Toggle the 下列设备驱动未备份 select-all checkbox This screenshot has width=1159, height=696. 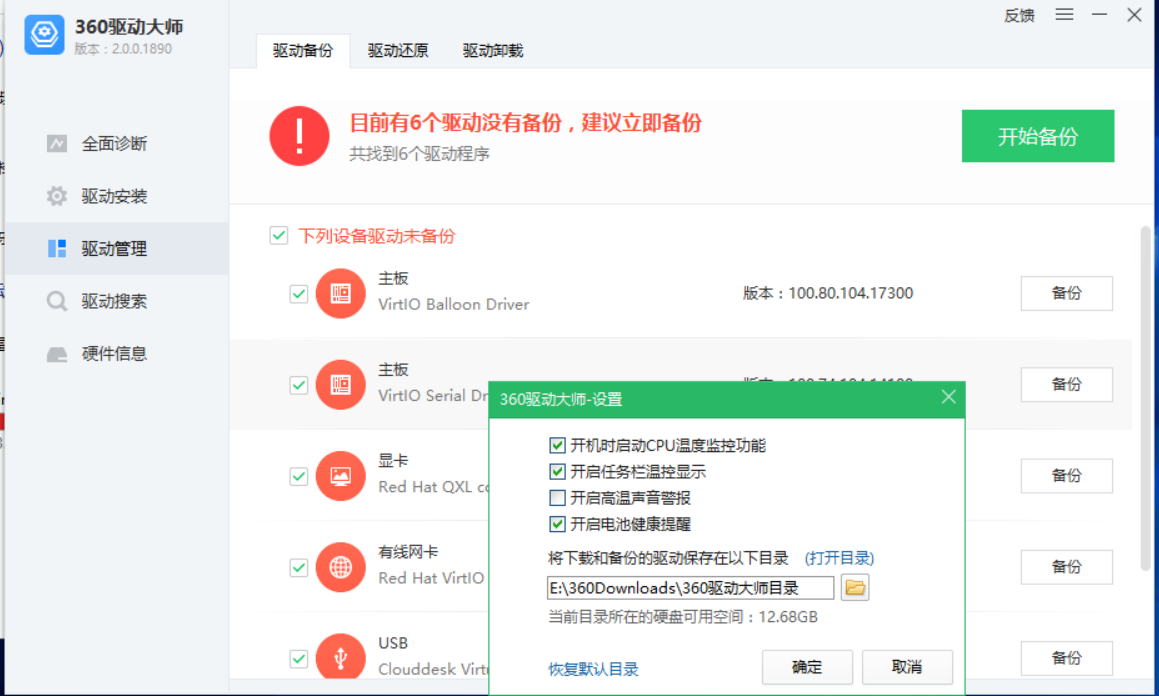tap(279, 236)
